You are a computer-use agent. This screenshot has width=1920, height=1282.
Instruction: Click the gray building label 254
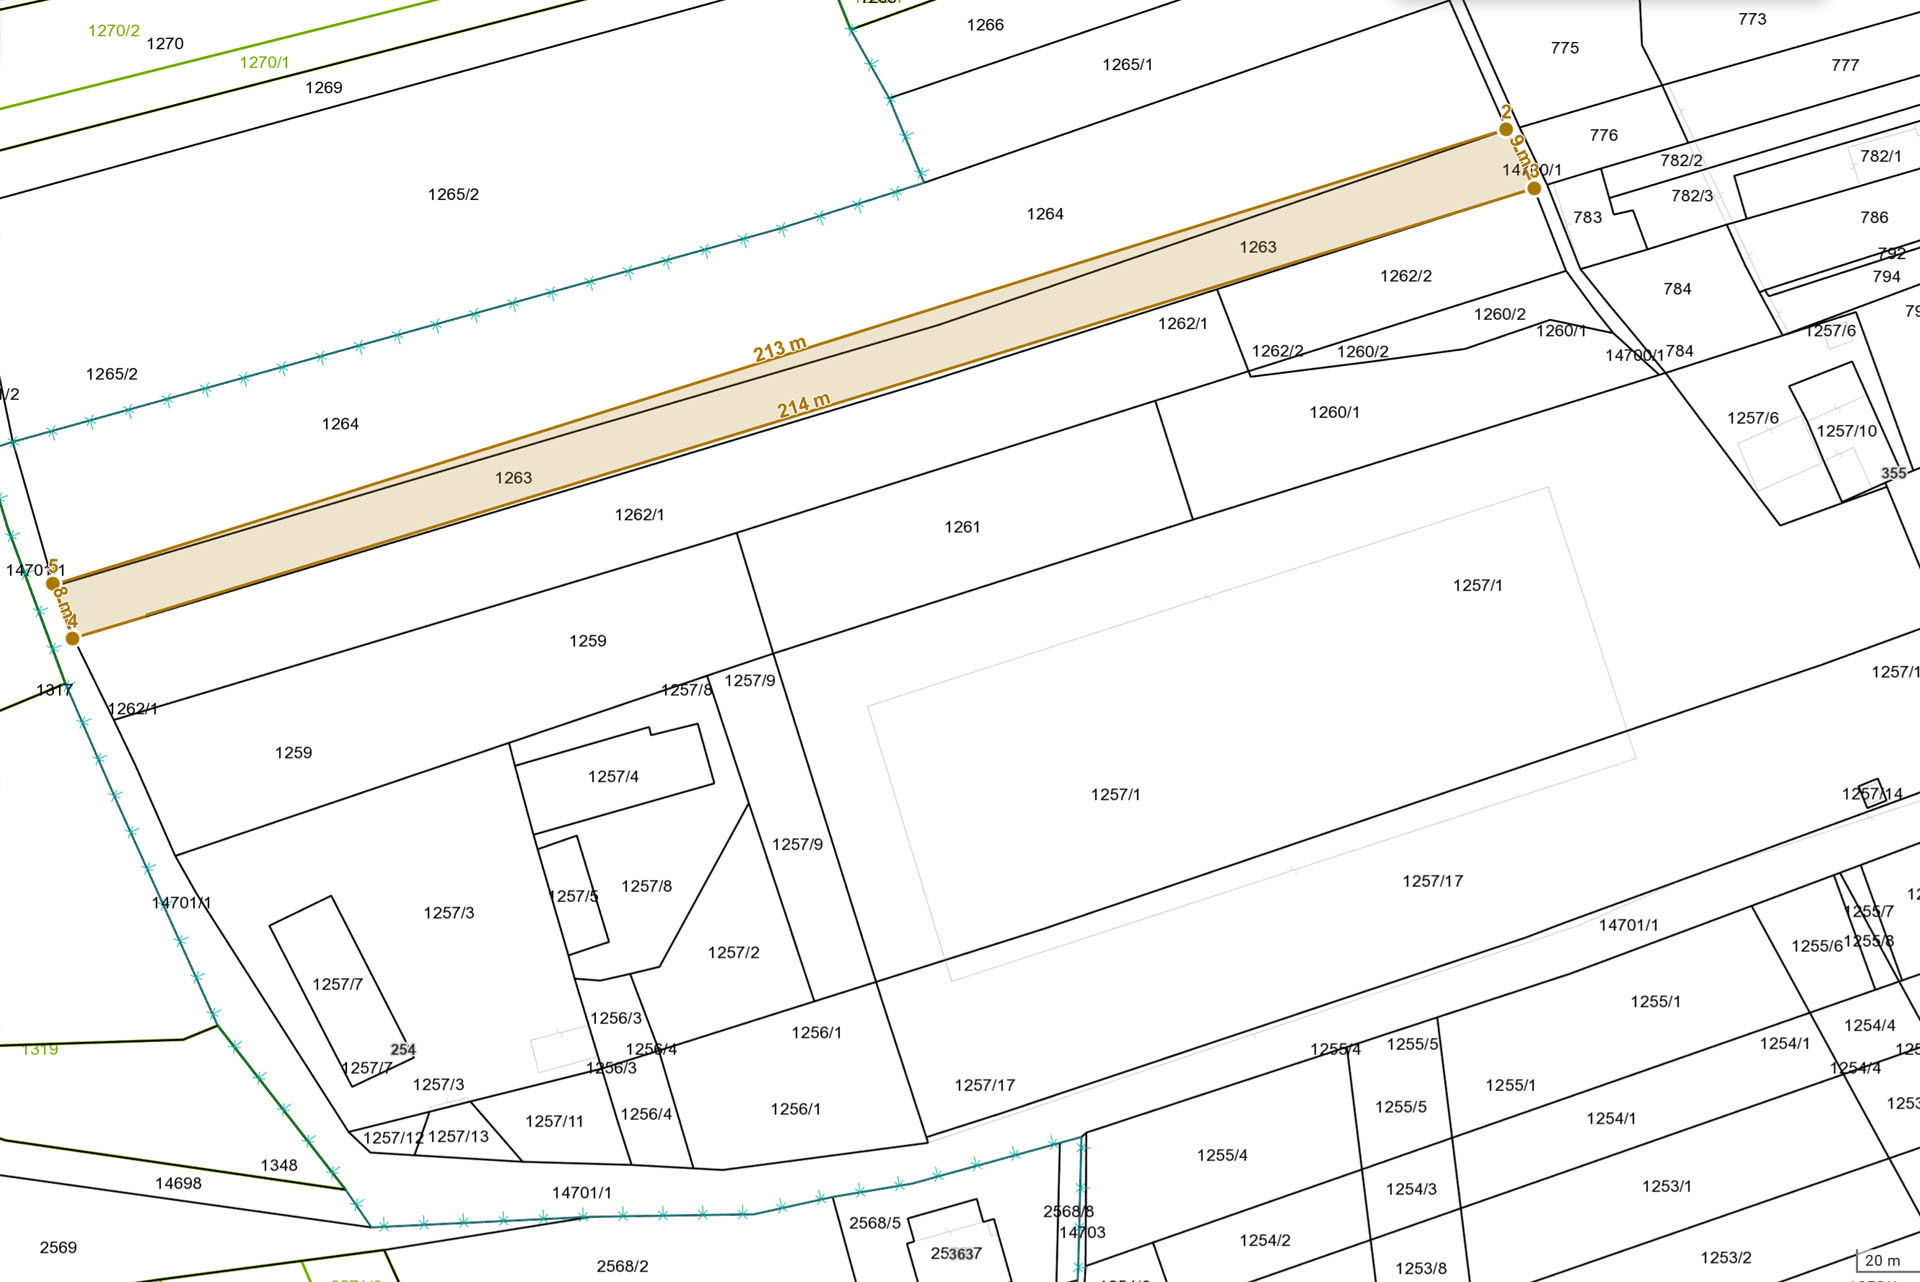[x=402, y=1051]
